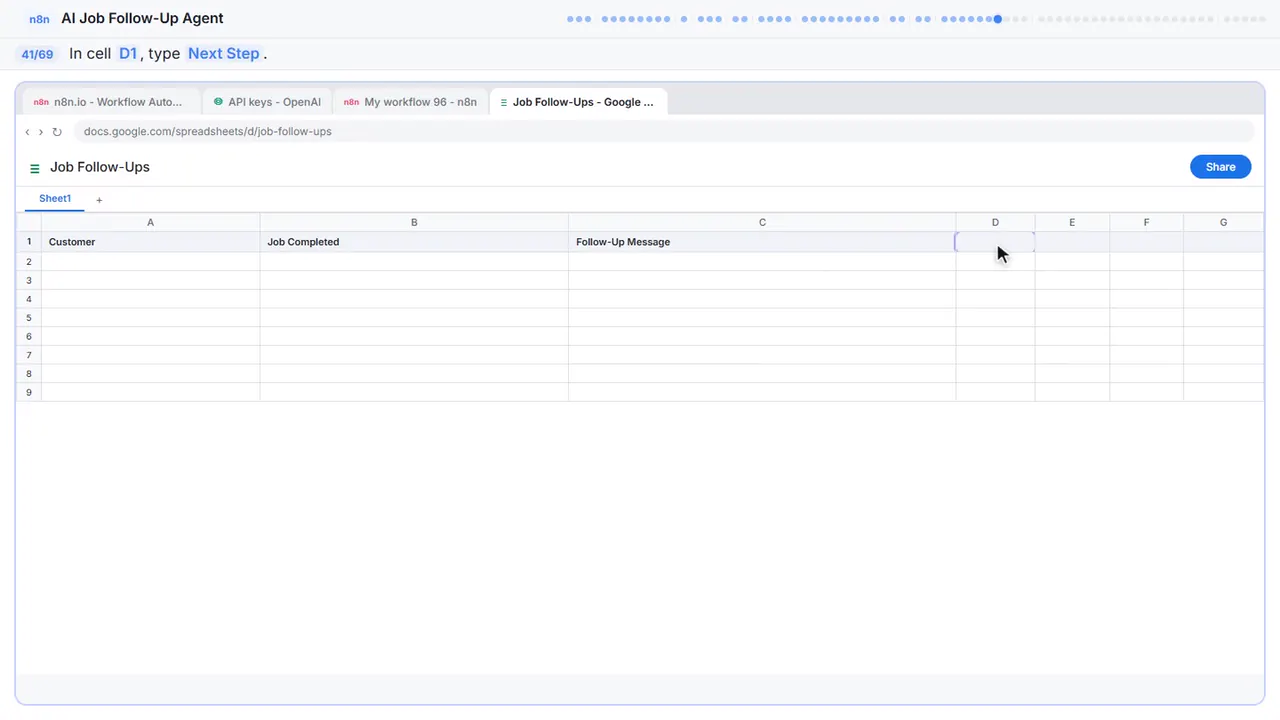The width and height of the screenshot is (1280, 720).
Task: Click the 41/69 step counter badge
Action: (x=37, y=54)
